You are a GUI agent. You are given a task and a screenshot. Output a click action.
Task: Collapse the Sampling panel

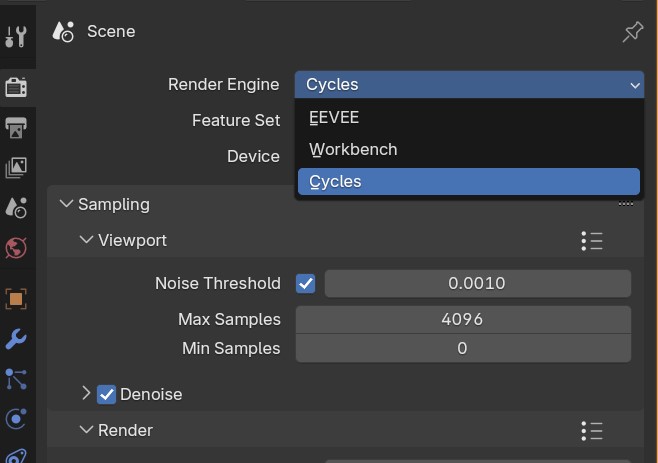coord(66,204)
